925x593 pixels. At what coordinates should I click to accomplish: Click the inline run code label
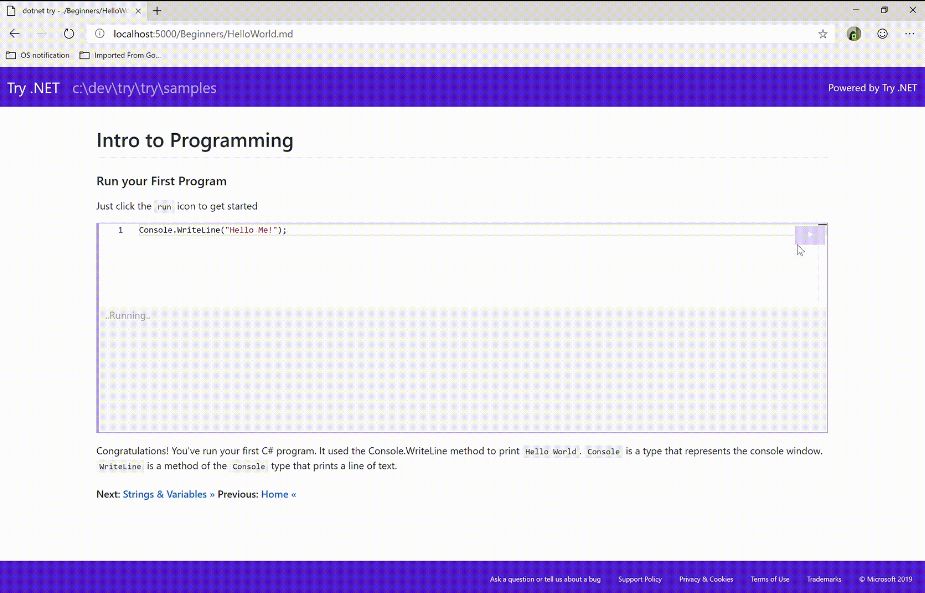(x=164, y=207)
